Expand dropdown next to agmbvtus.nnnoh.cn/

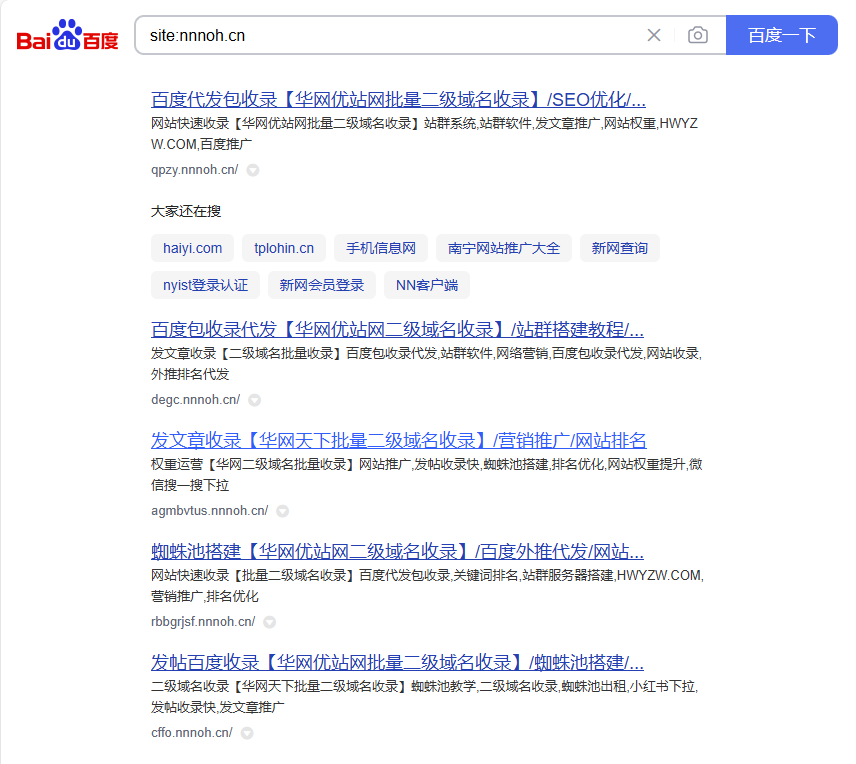282,511
